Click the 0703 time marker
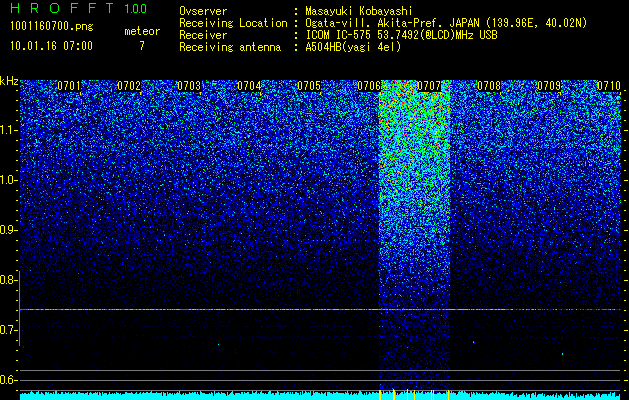The image size is (629, 400). pos(189,86)
